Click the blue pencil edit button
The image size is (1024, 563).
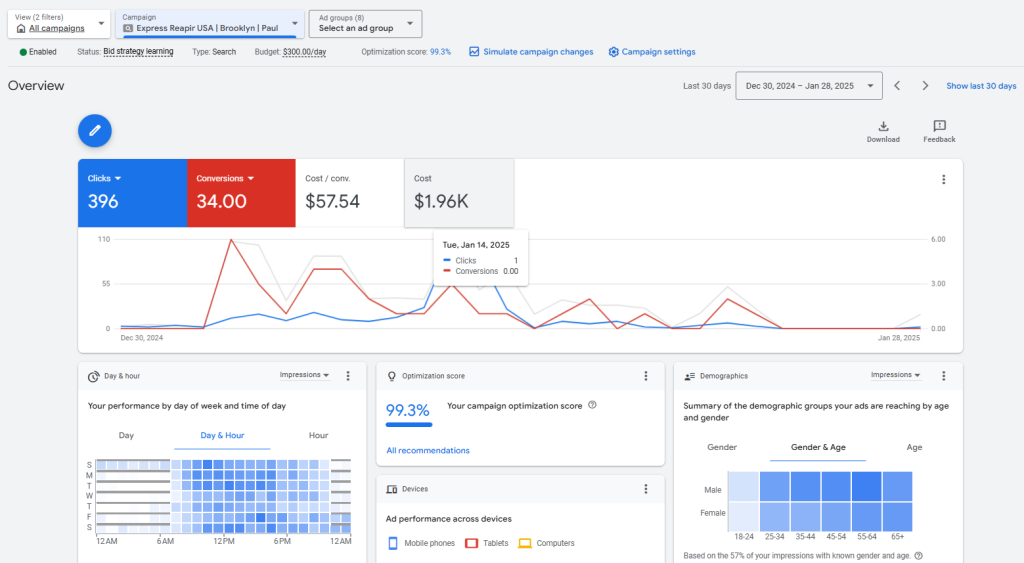coord(95,130)
